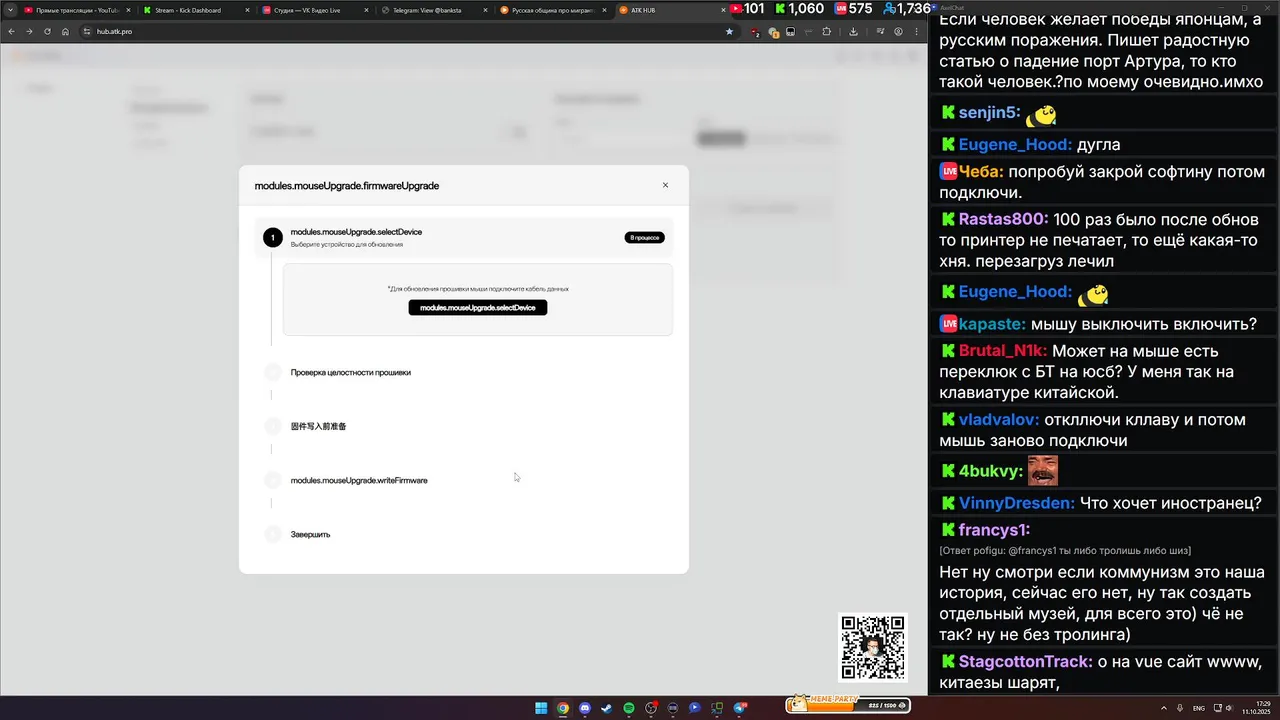This screenshot has height=720, width=1280.
Task: Click senjin5's duck emote in chat
Action: (1041, 116)
